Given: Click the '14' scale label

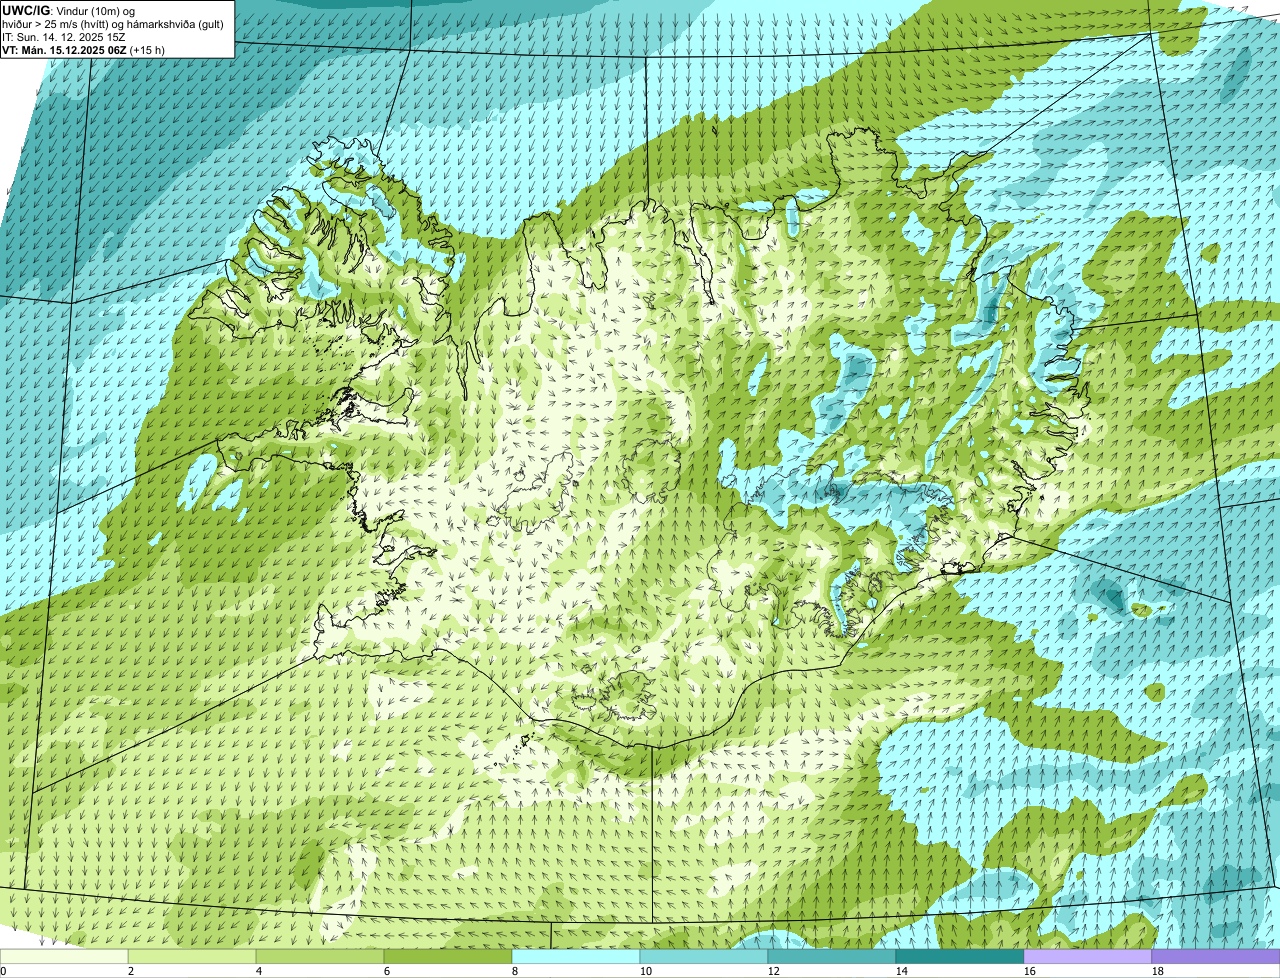Looking at the screenshot, I should [x=902, y=971].
